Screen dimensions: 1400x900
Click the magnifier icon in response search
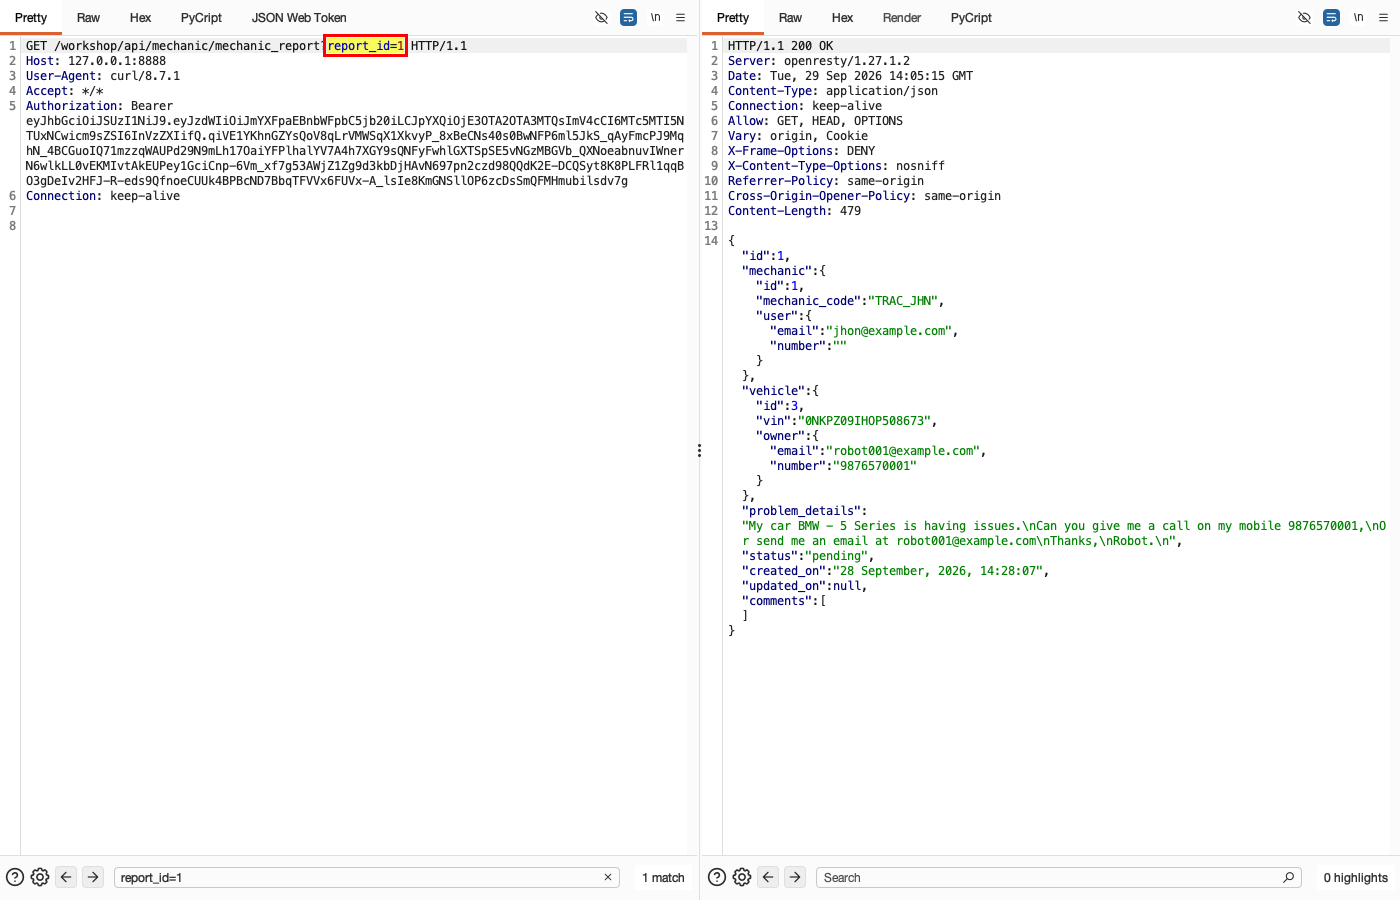pos(1289,877)
